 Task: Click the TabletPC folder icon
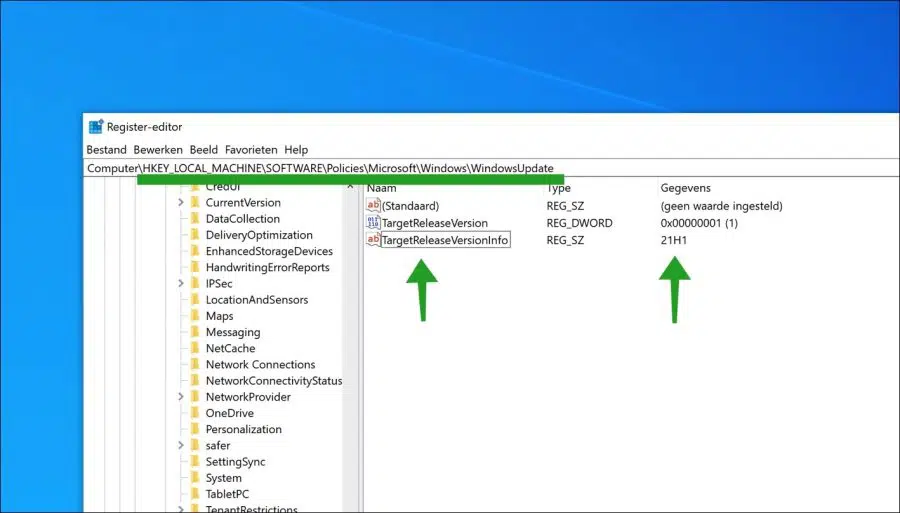pyautogui.click(x=195, y=494)
